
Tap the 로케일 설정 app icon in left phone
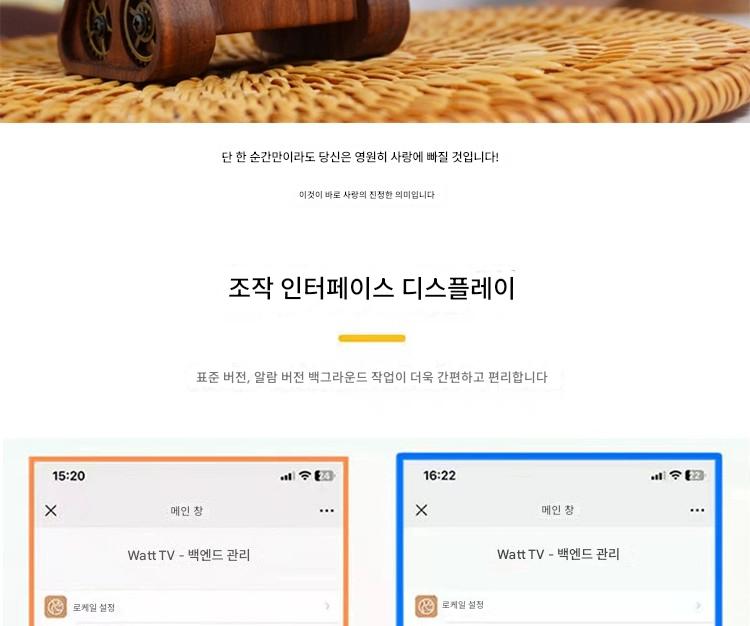click(x=55, y=606)
